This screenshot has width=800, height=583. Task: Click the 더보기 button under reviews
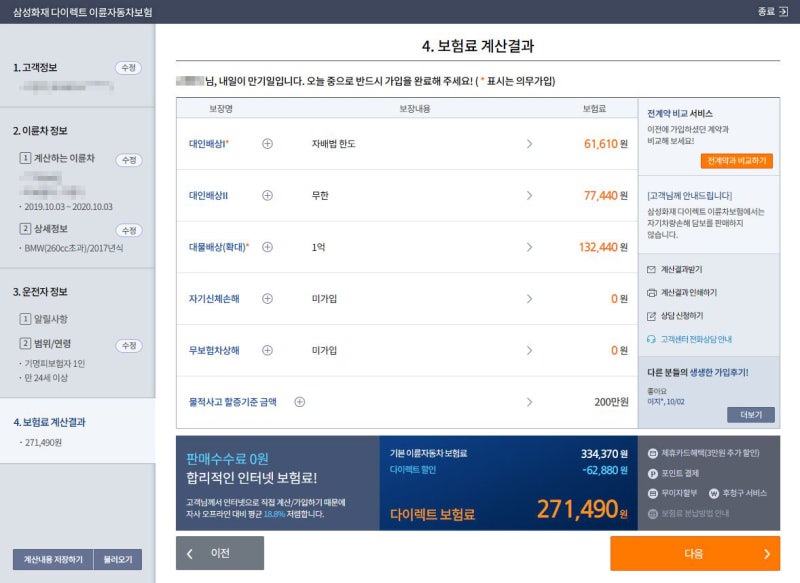point(751,415)
